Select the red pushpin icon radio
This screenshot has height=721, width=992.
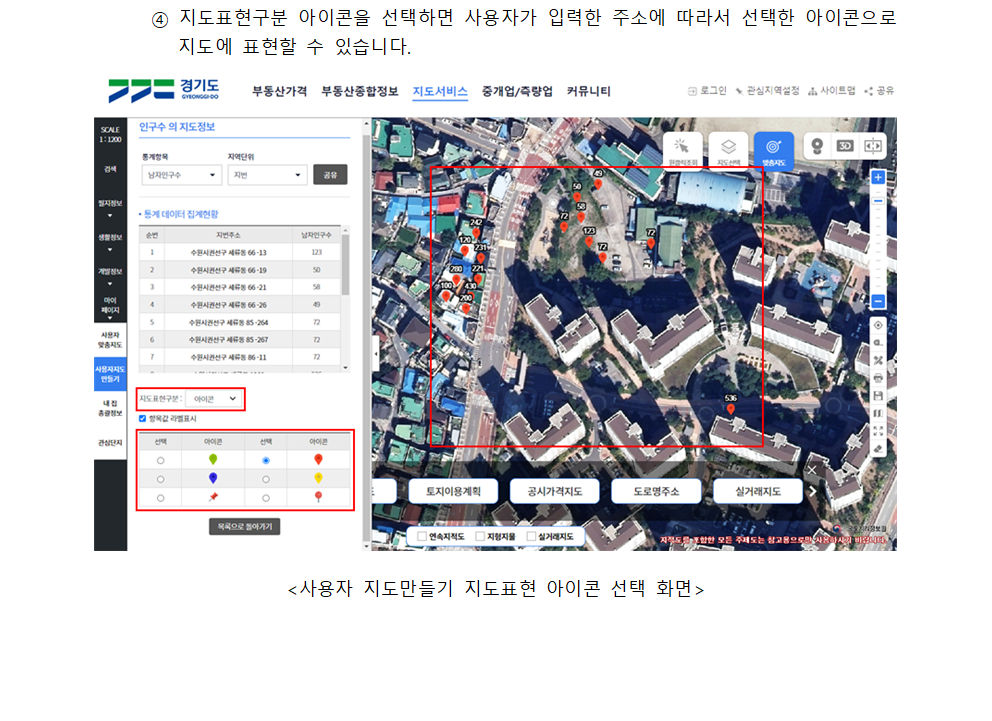click(161, 498)
